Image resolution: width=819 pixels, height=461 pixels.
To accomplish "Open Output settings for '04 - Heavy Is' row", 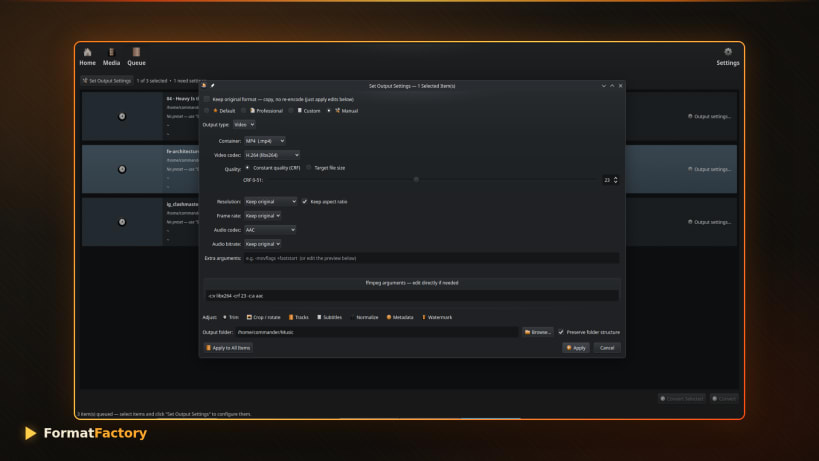I will pyautogui.click(x=709, y=116).
